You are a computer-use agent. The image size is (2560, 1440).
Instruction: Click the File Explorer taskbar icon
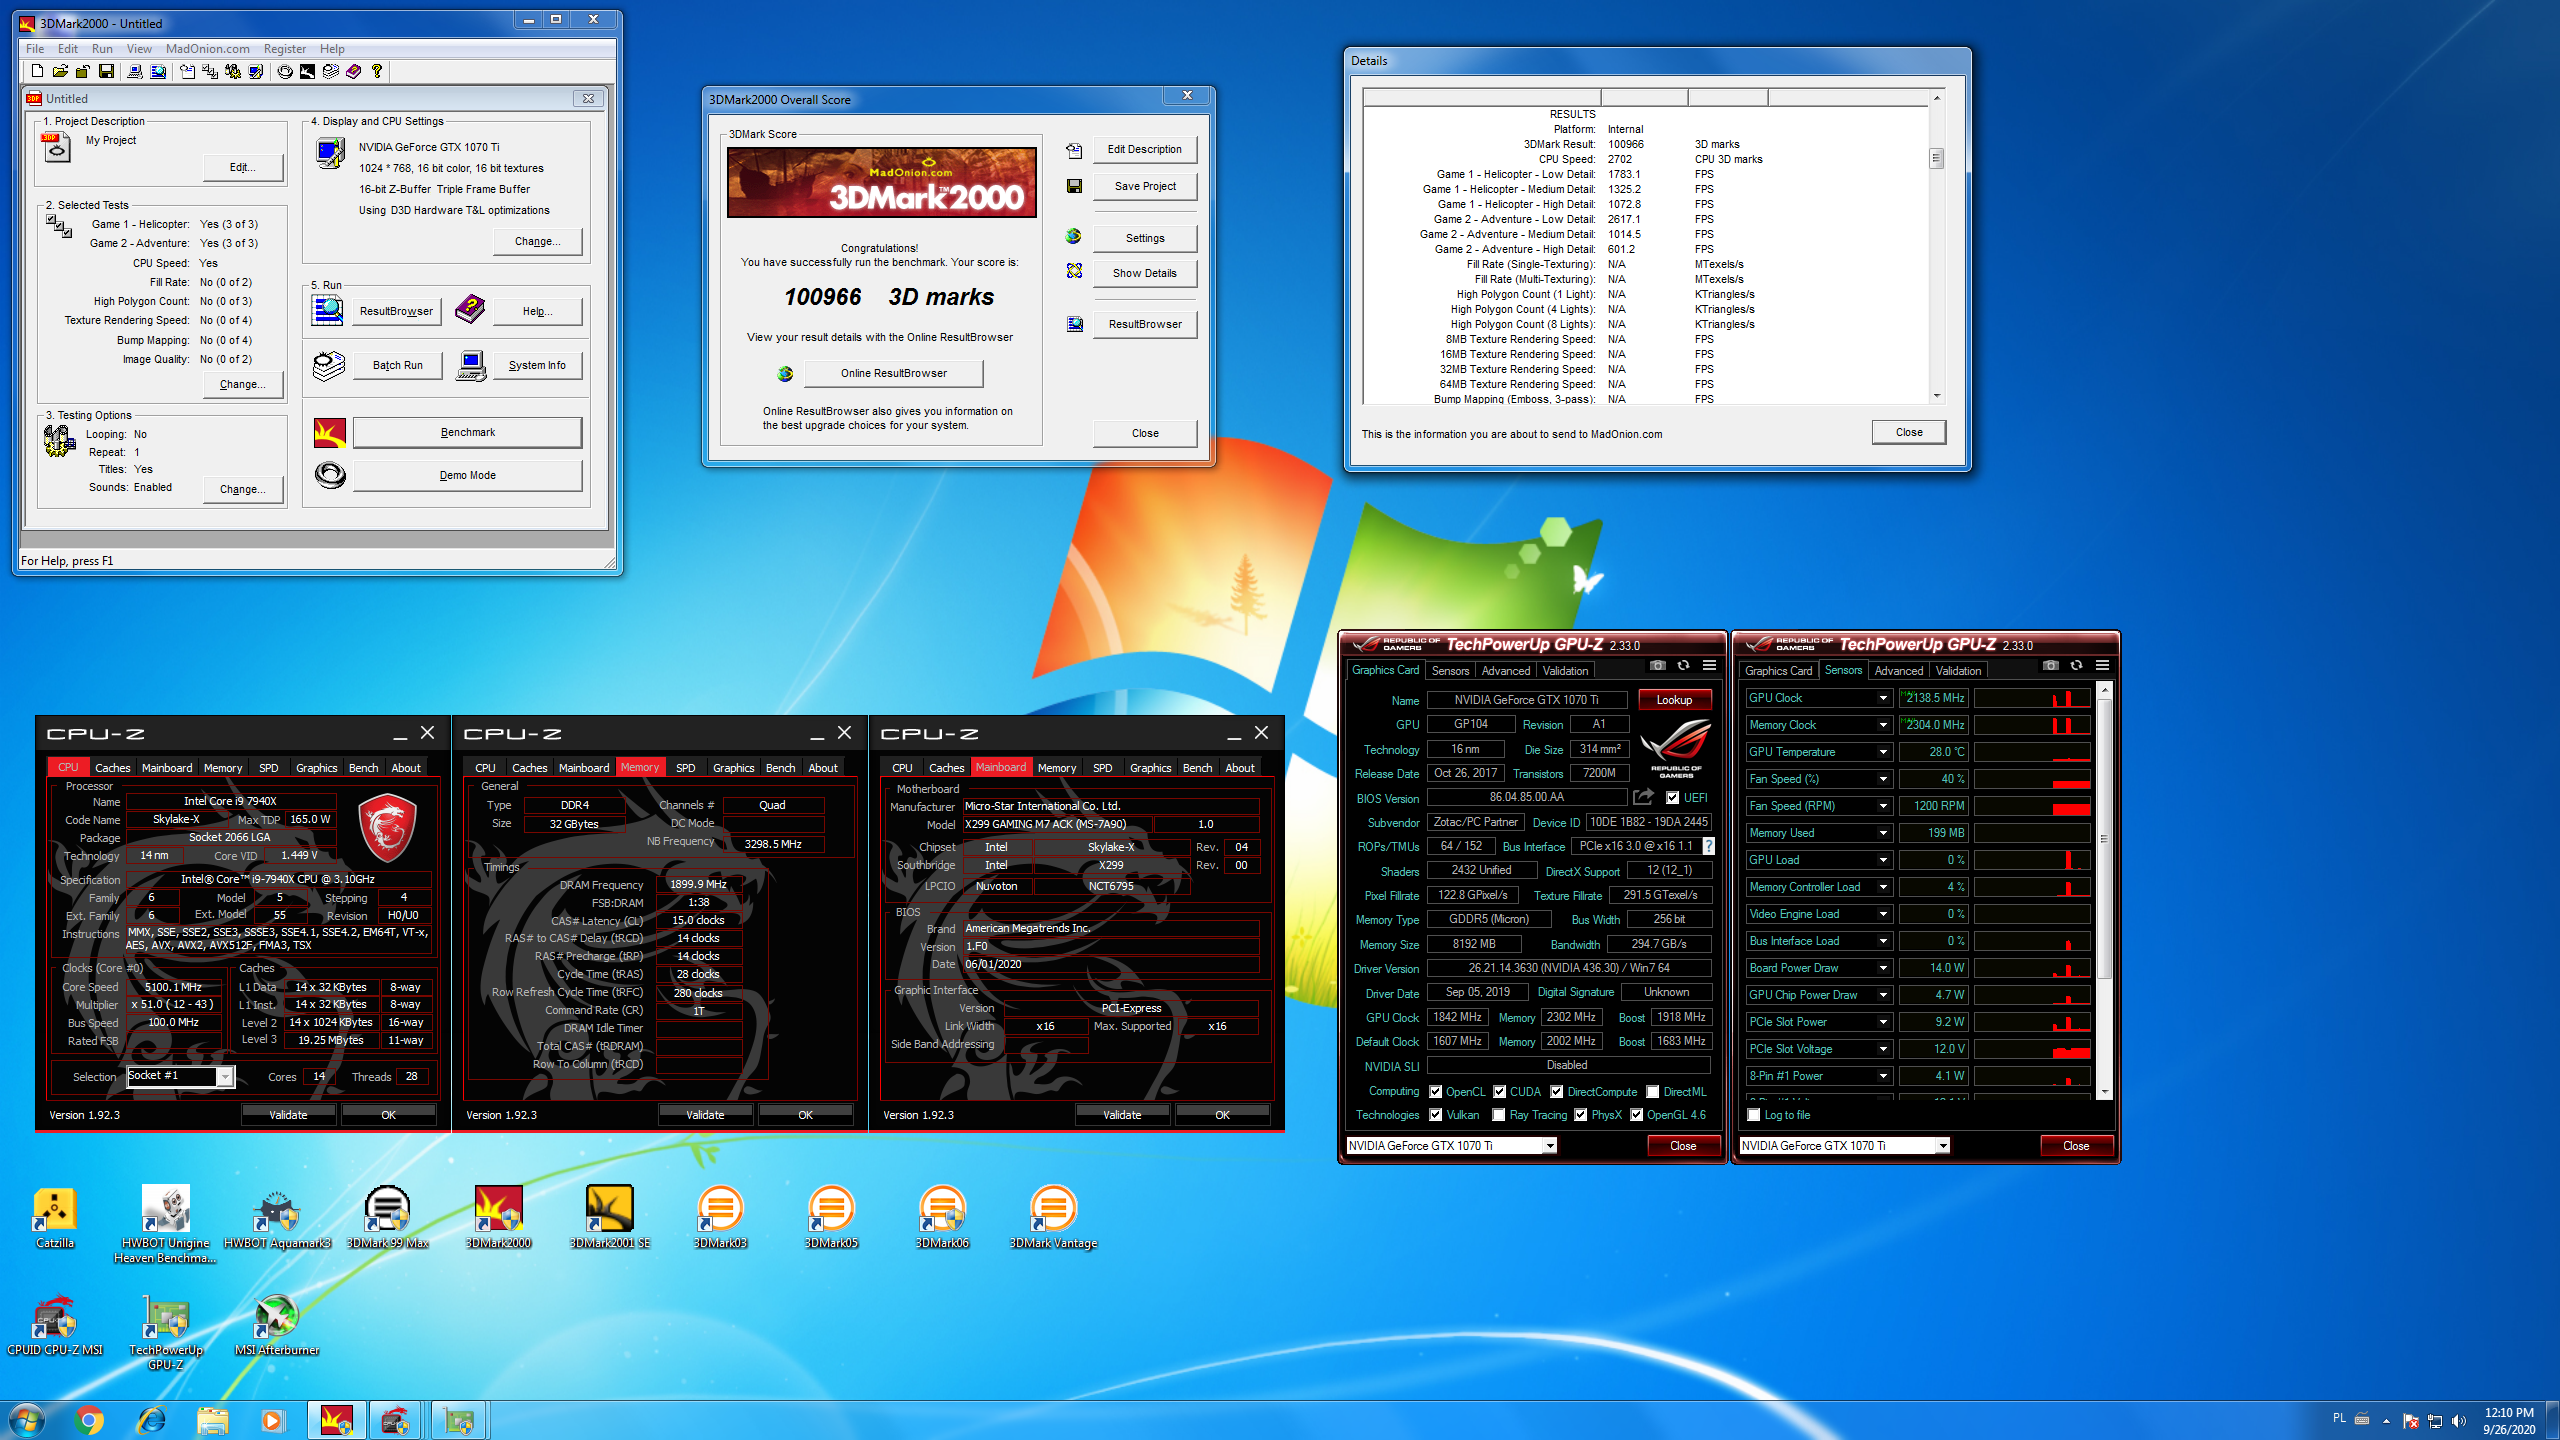[x=213, y=1420]
